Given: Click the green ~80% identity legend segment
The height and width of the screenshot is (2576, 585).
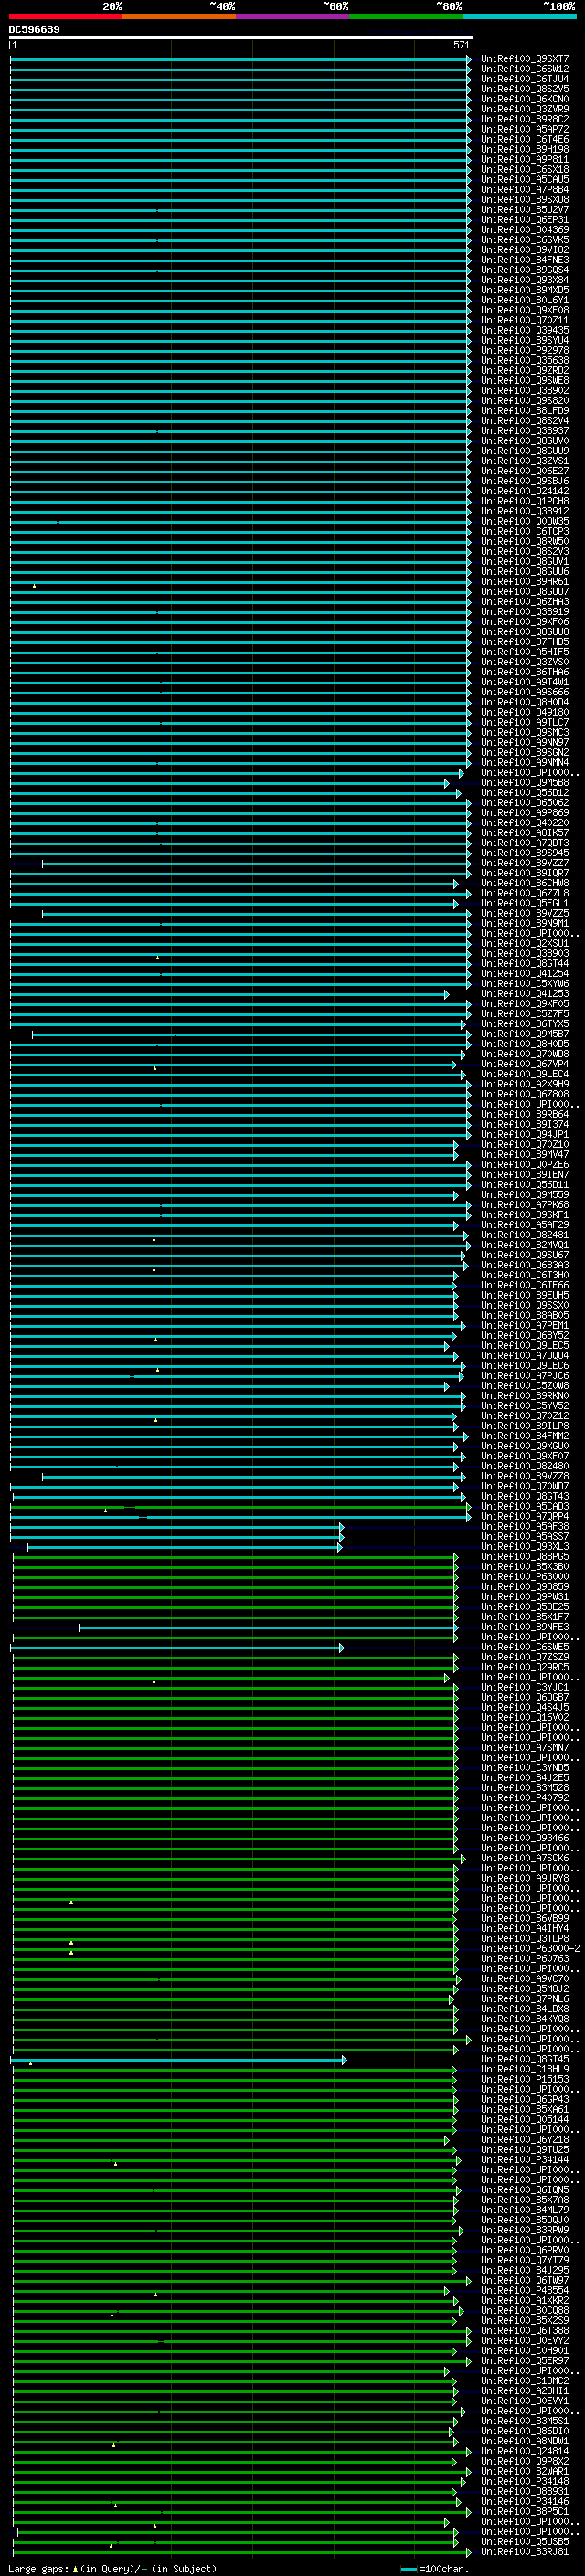Looking at the screenshot, I should [x=406, y=16].
